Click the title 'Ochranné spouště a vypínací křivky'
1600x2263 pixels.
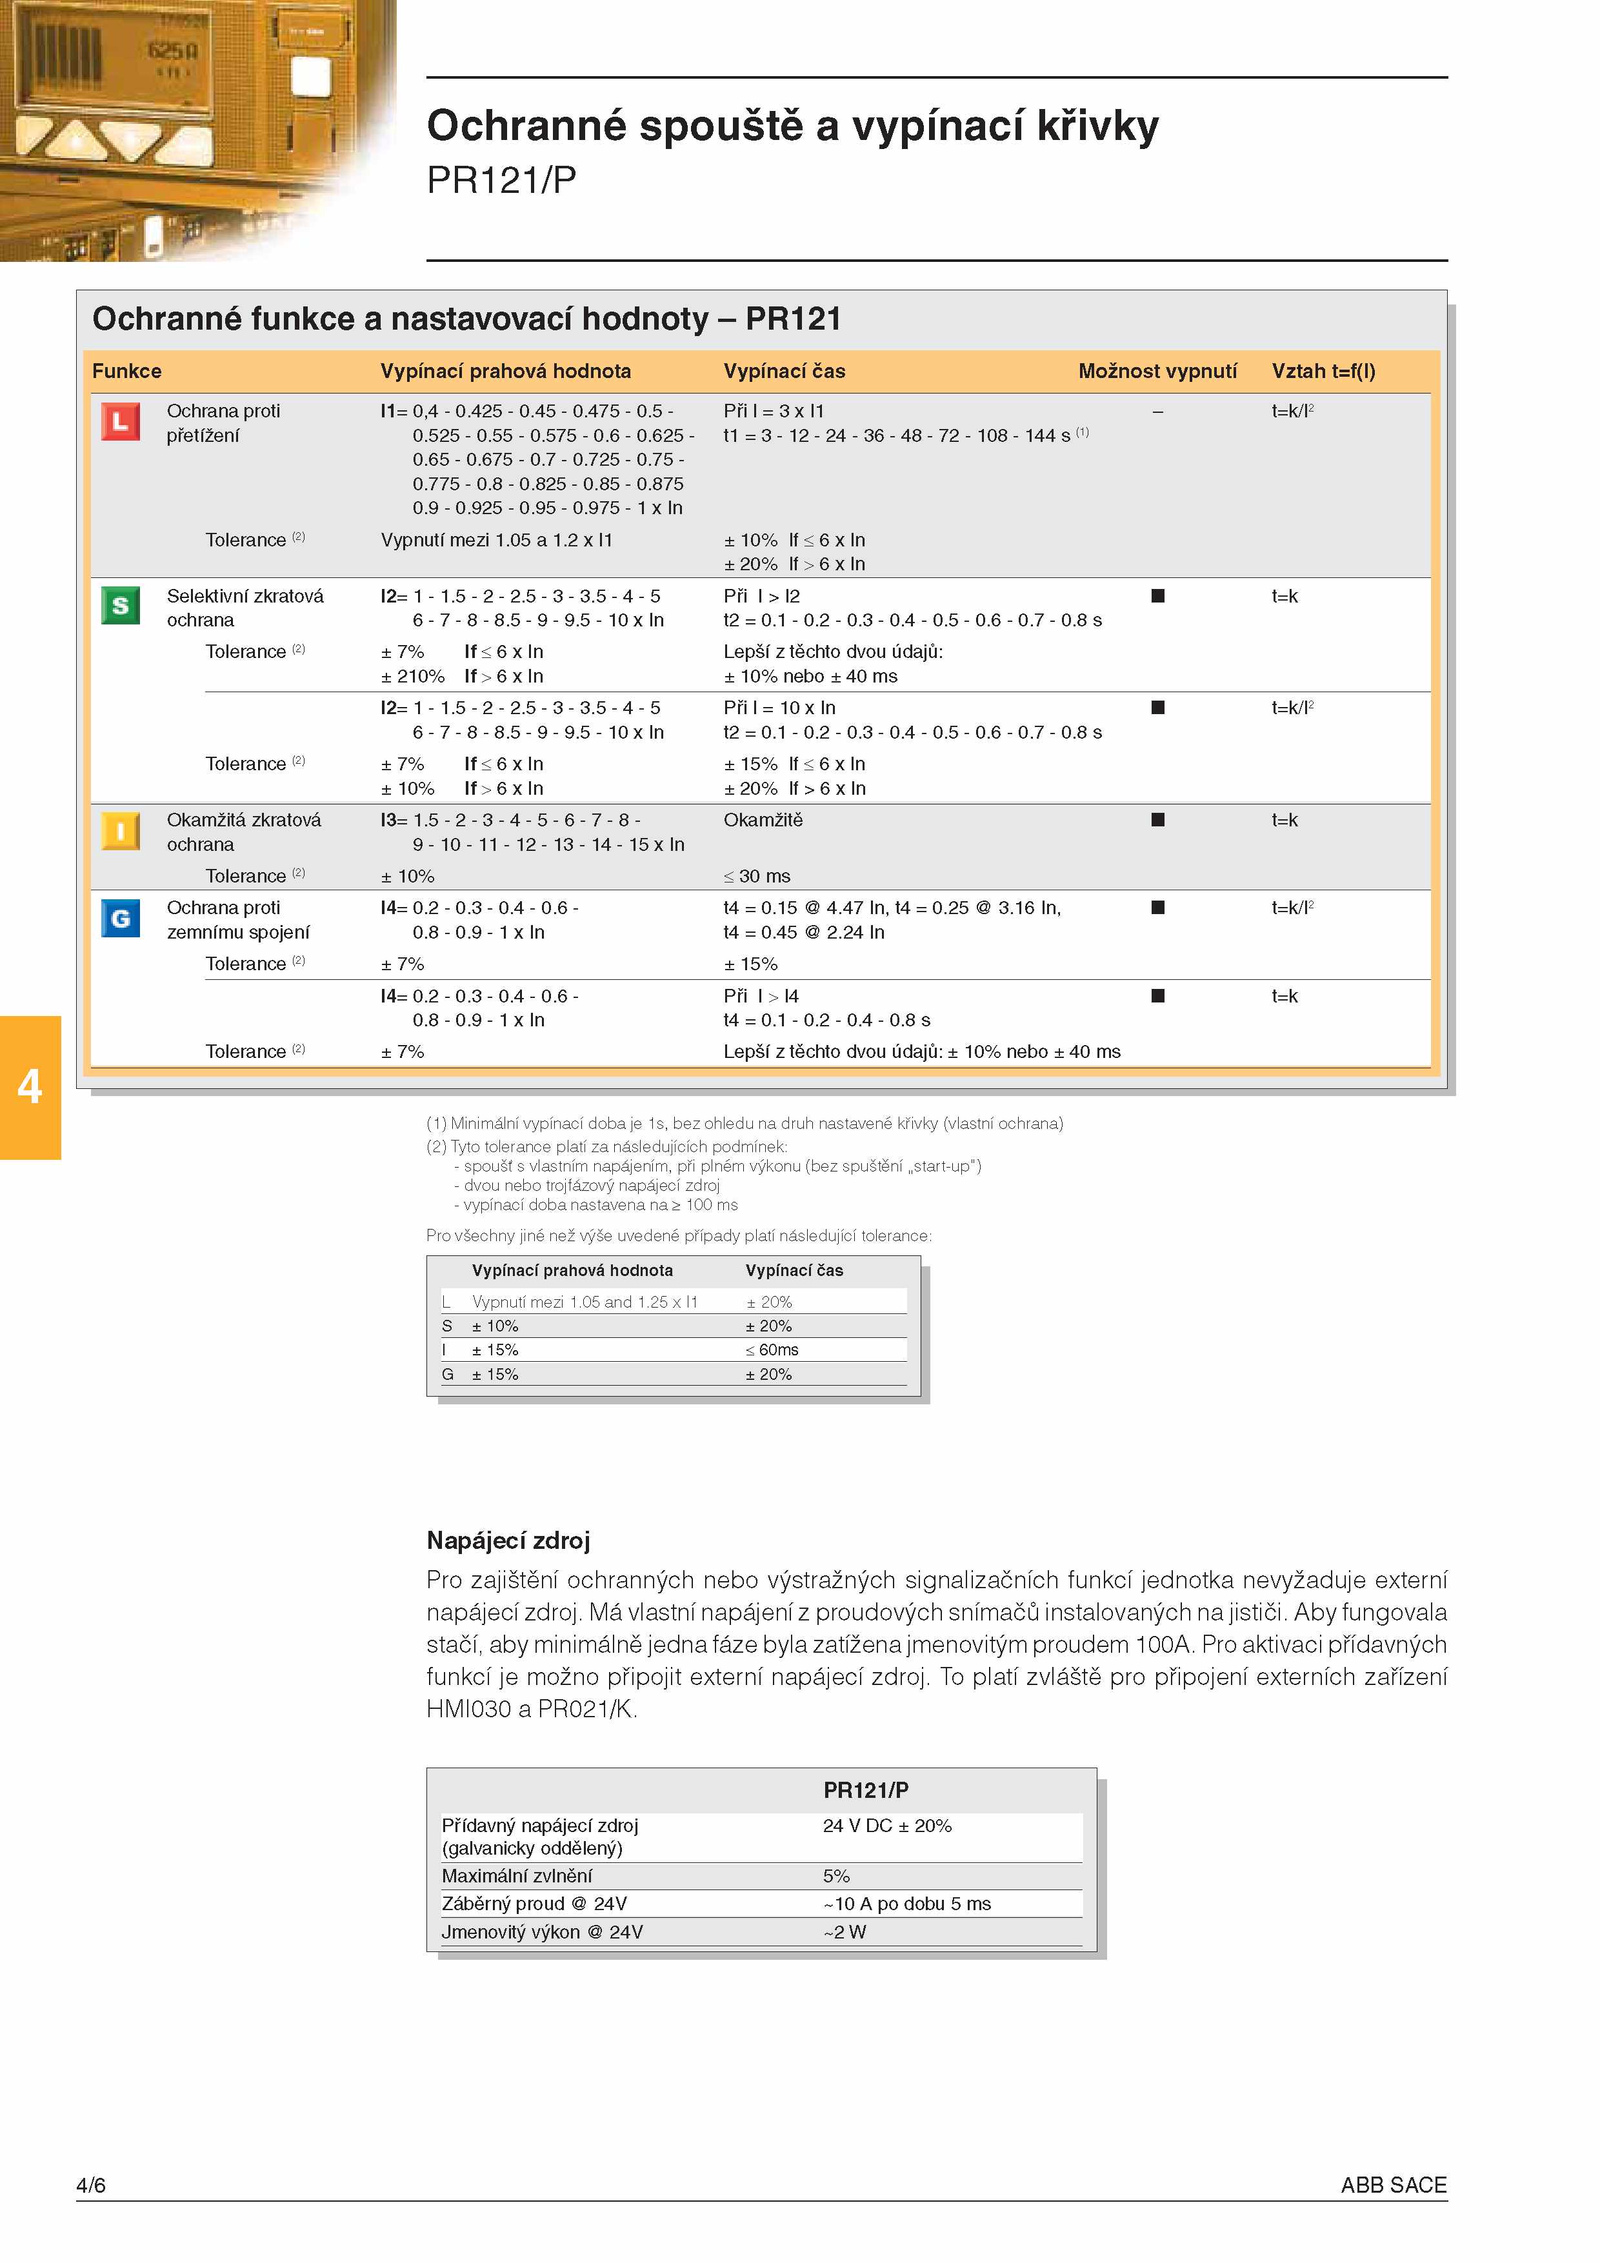(x=793, y=126)
